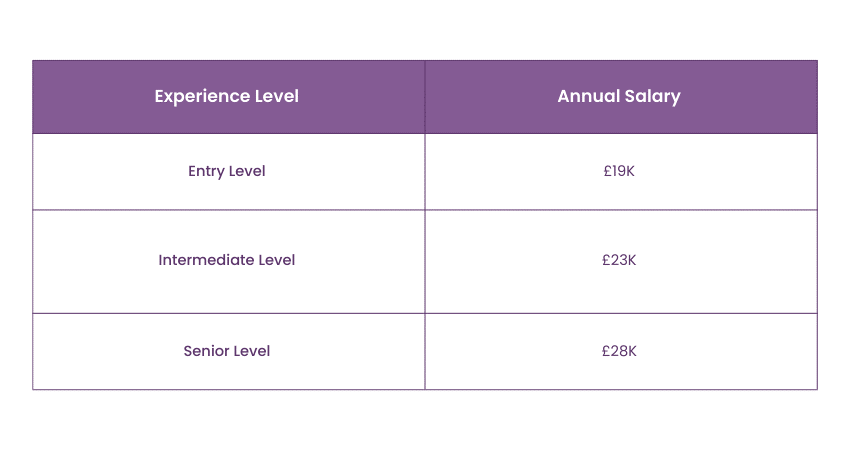Click the word "Annual" in the header
The image size is (850, 450).
[587, 97]
